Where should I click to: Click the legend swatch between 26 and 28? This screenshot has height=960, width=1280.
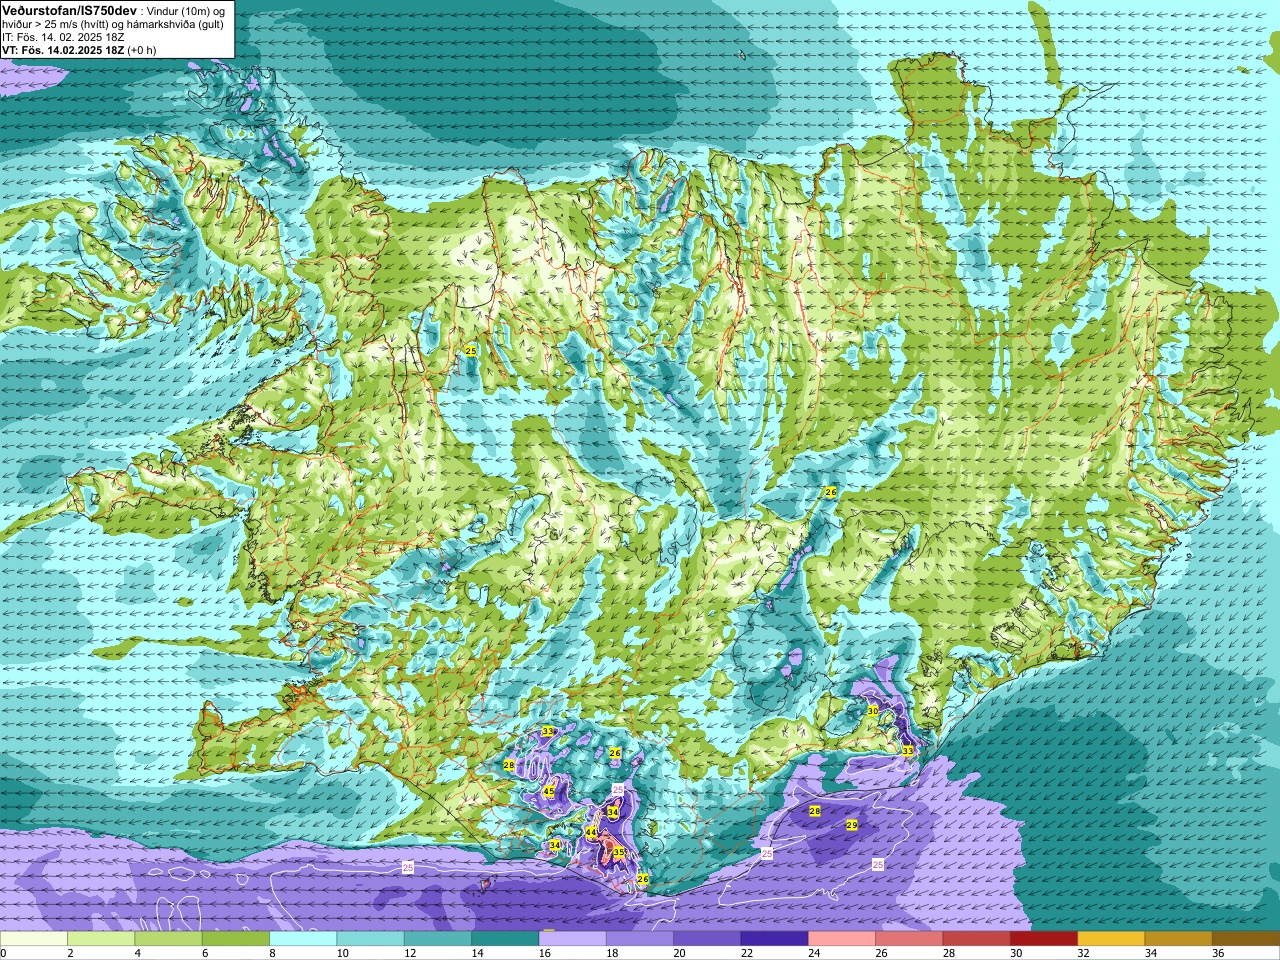tap(909, 939)
